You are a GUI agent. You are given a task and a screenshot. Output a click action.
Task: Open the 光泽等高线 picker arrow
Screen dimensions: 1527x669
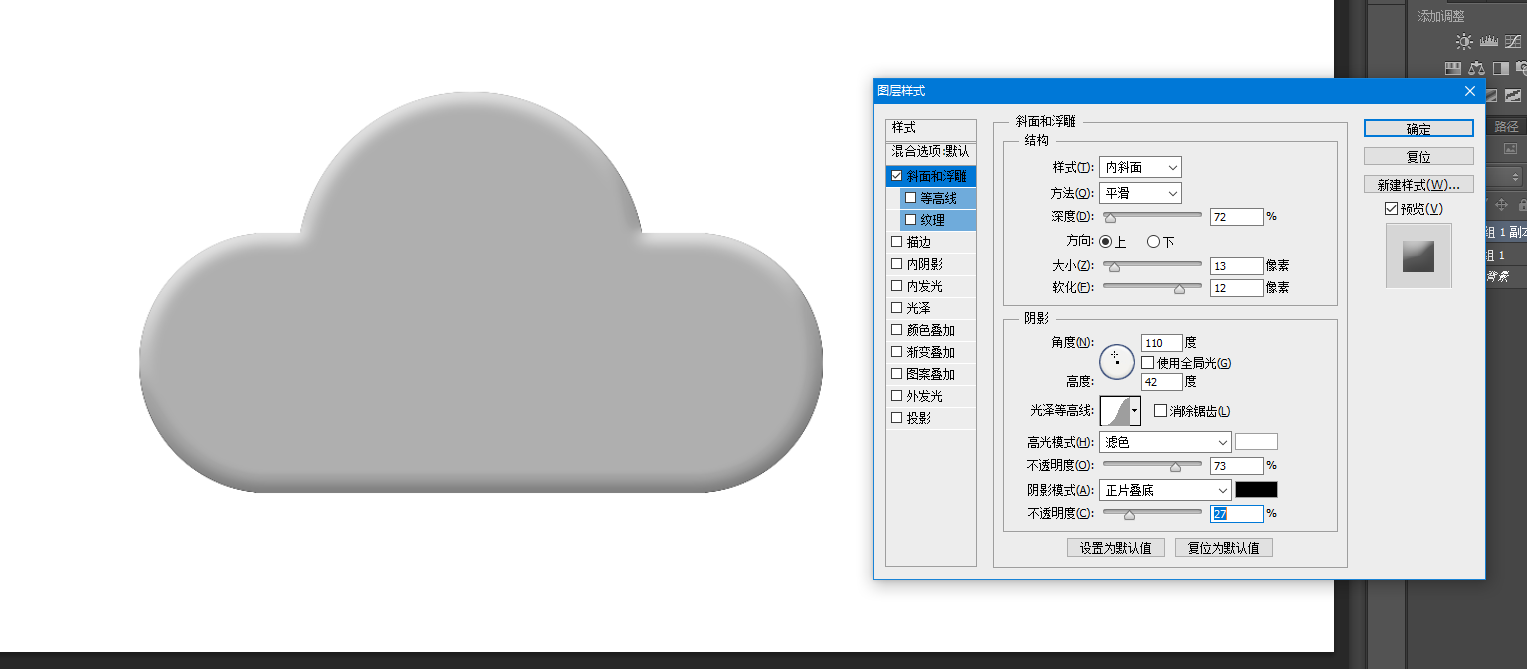coord(1135,411)
